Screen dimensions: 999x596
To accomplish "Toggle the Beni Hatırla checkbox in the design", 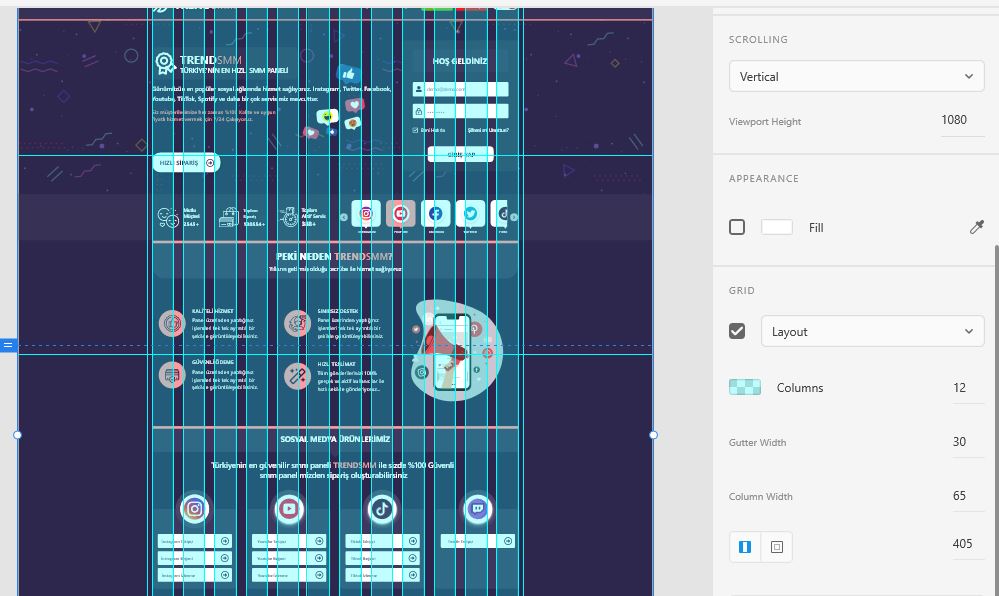I will coord(415,130).
